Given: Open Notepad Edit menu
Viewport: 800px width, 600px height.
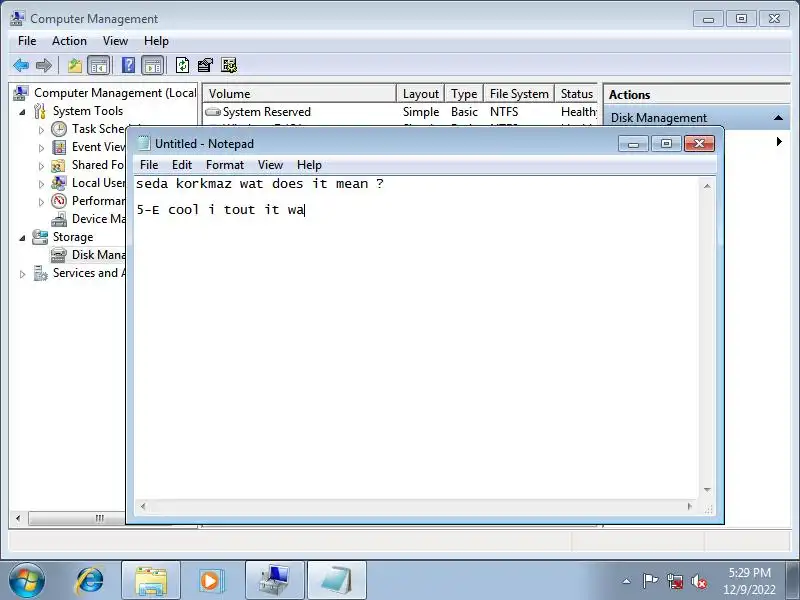Looking at the screenshot, I should [x=182, y=165].
